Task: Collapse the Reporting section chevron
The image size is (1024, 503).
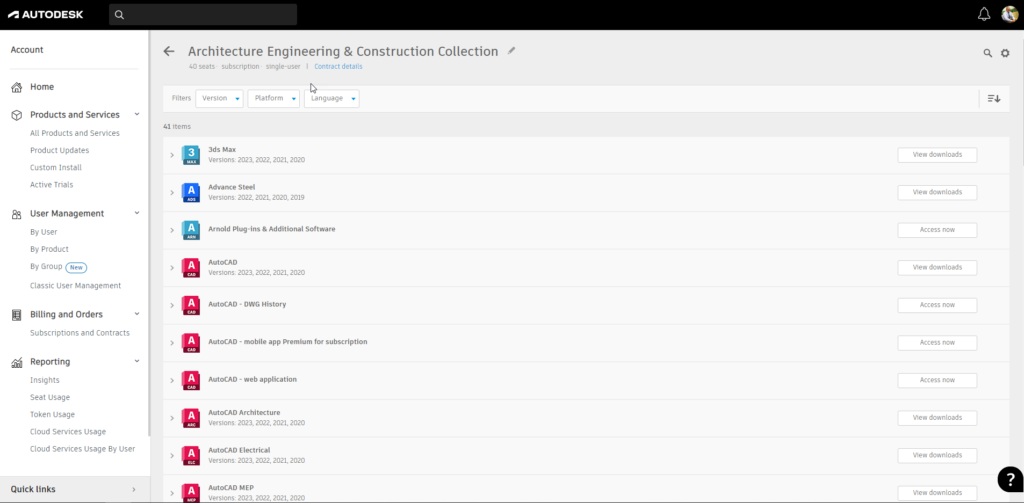Action: [x=136, y=361]
